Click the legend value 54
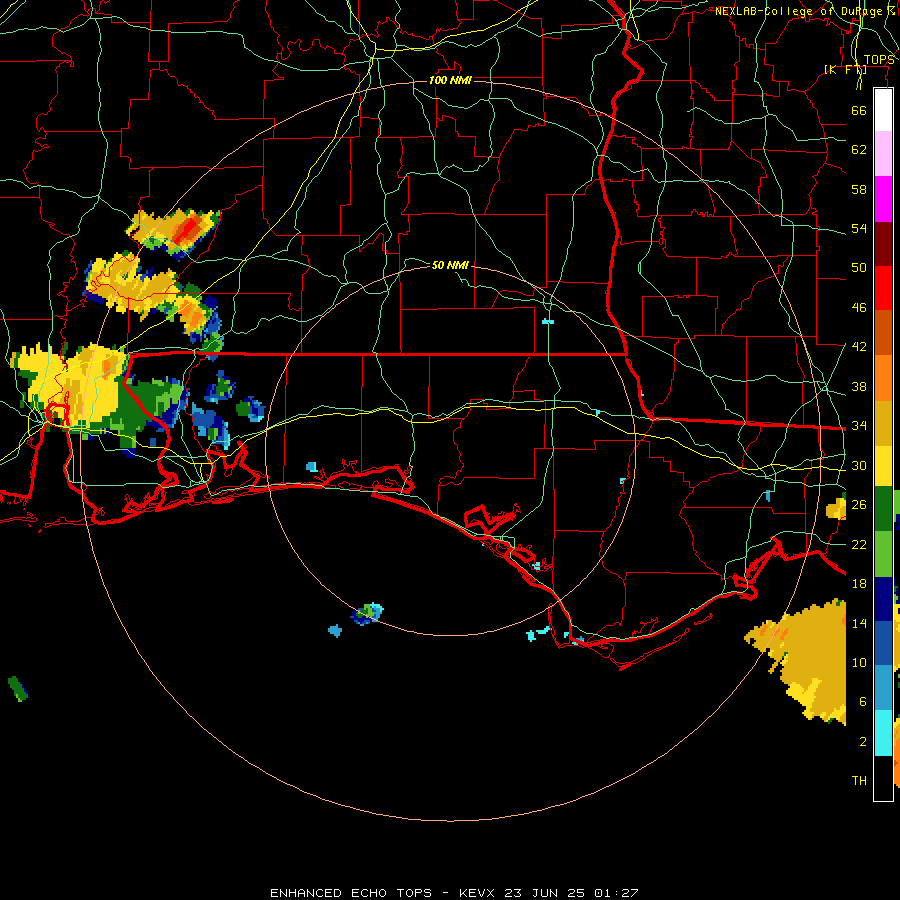Viewport: 900px width, 900px height. [859, 228]
